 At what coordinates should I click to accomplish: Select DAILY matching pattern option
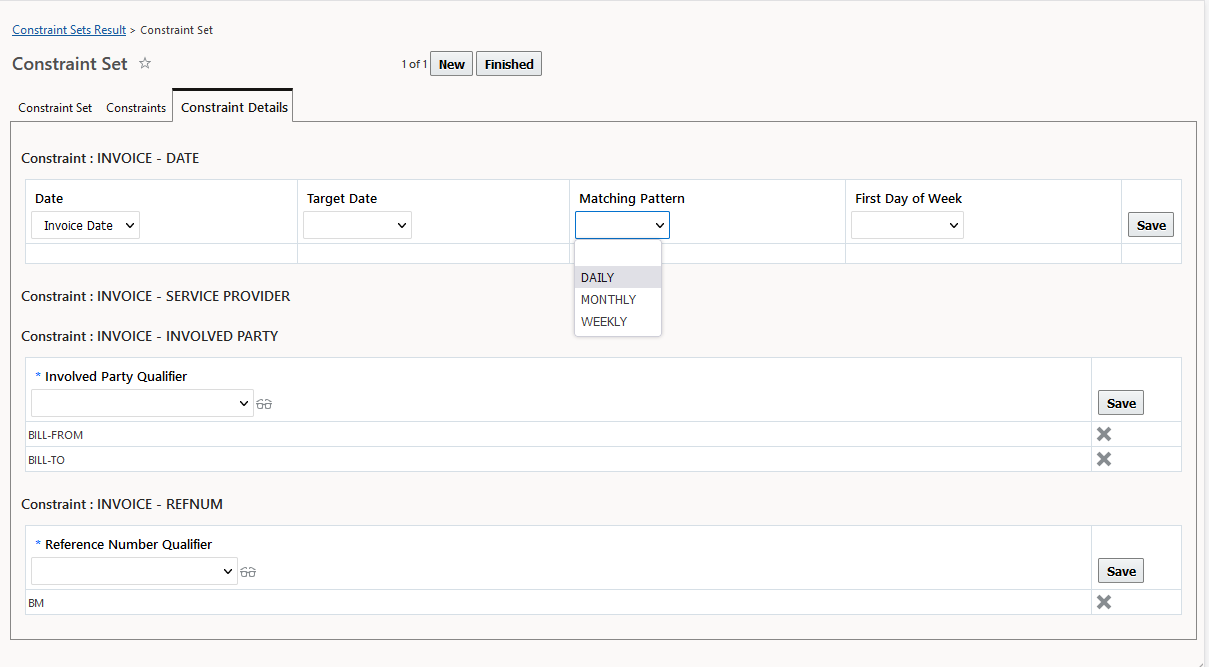598,278
